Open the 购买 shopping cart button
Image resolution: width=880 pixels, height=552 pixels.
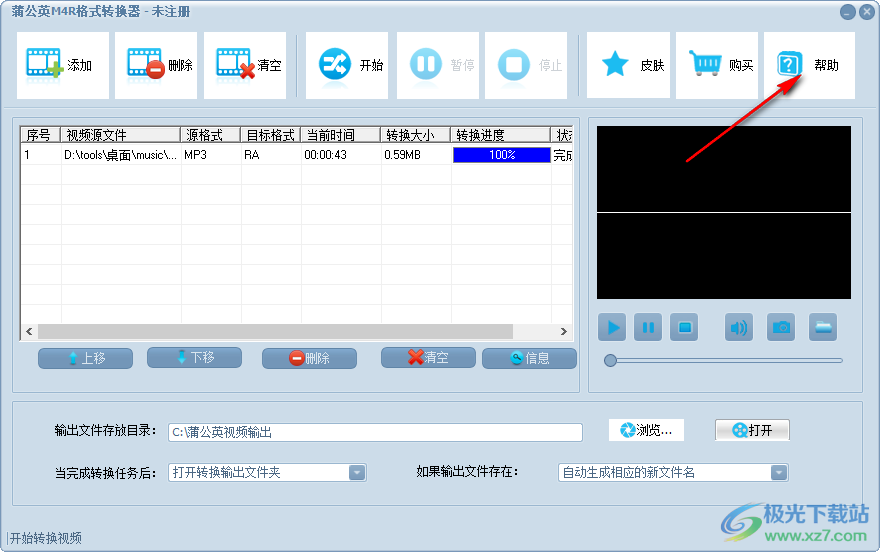[x=717, y=65]
